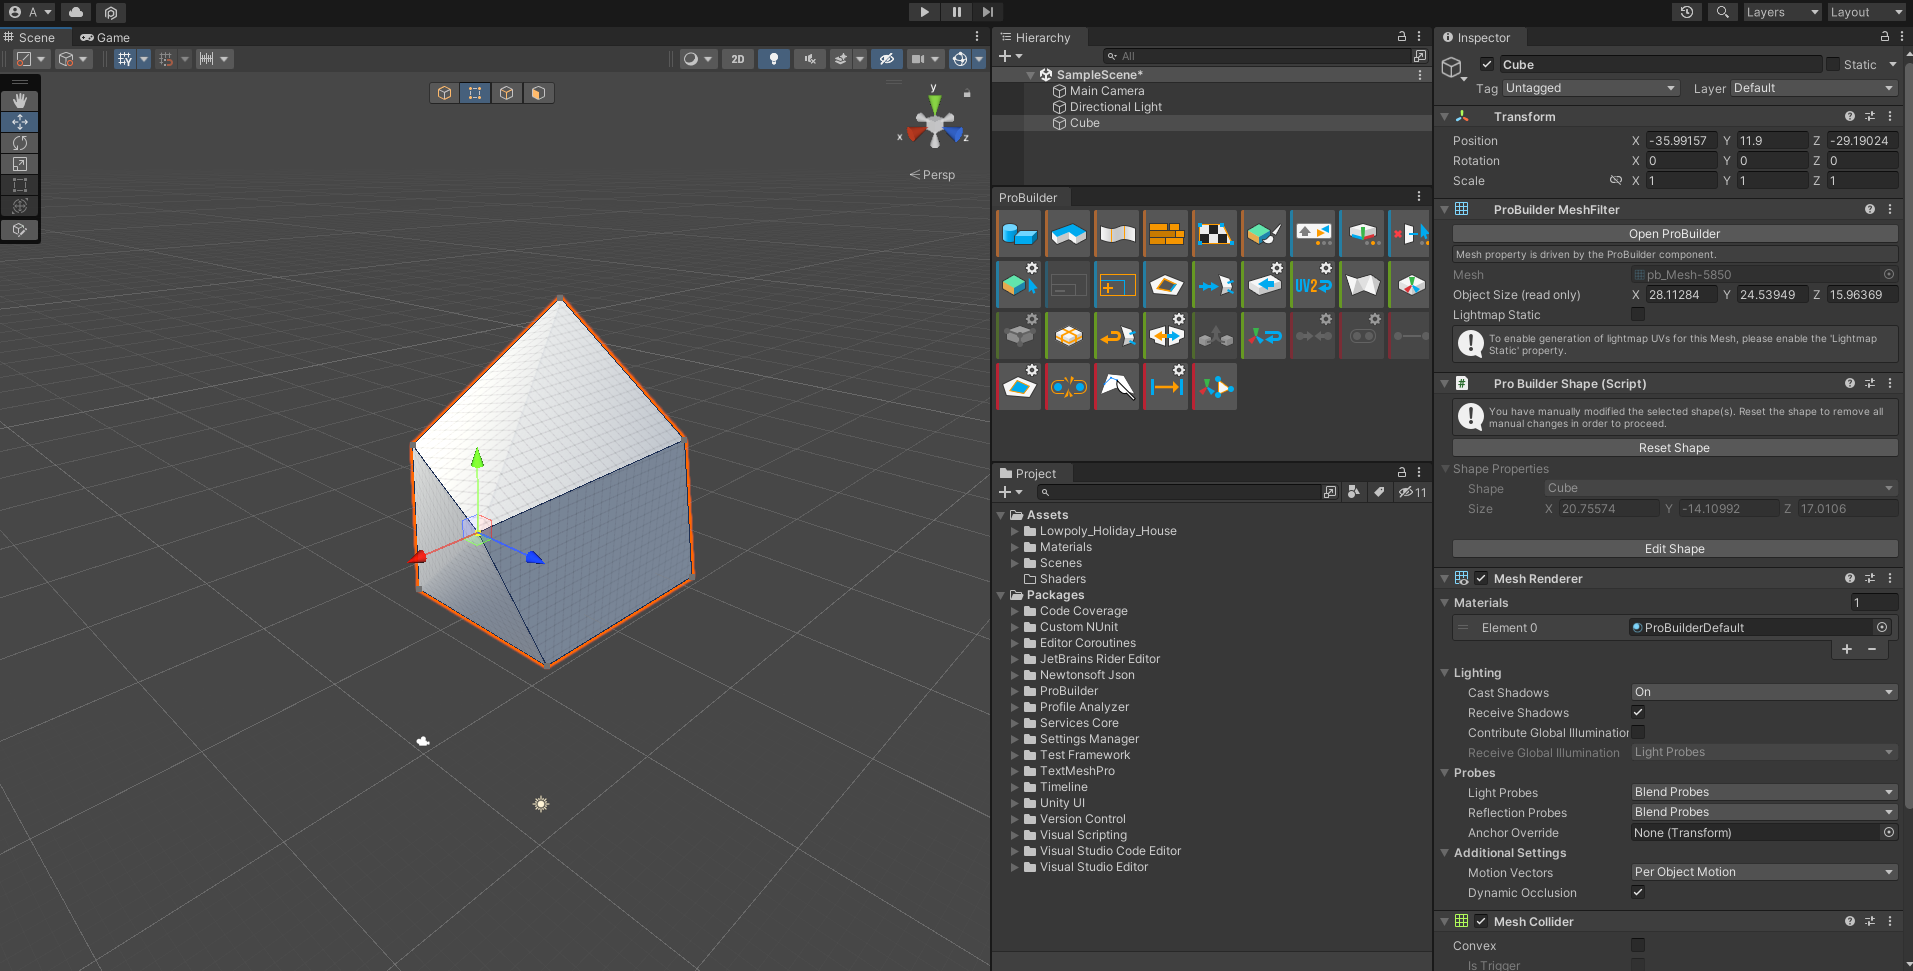Open the search icon in top bar
The image size is (1913, 971).
(x=1722, y=12)
